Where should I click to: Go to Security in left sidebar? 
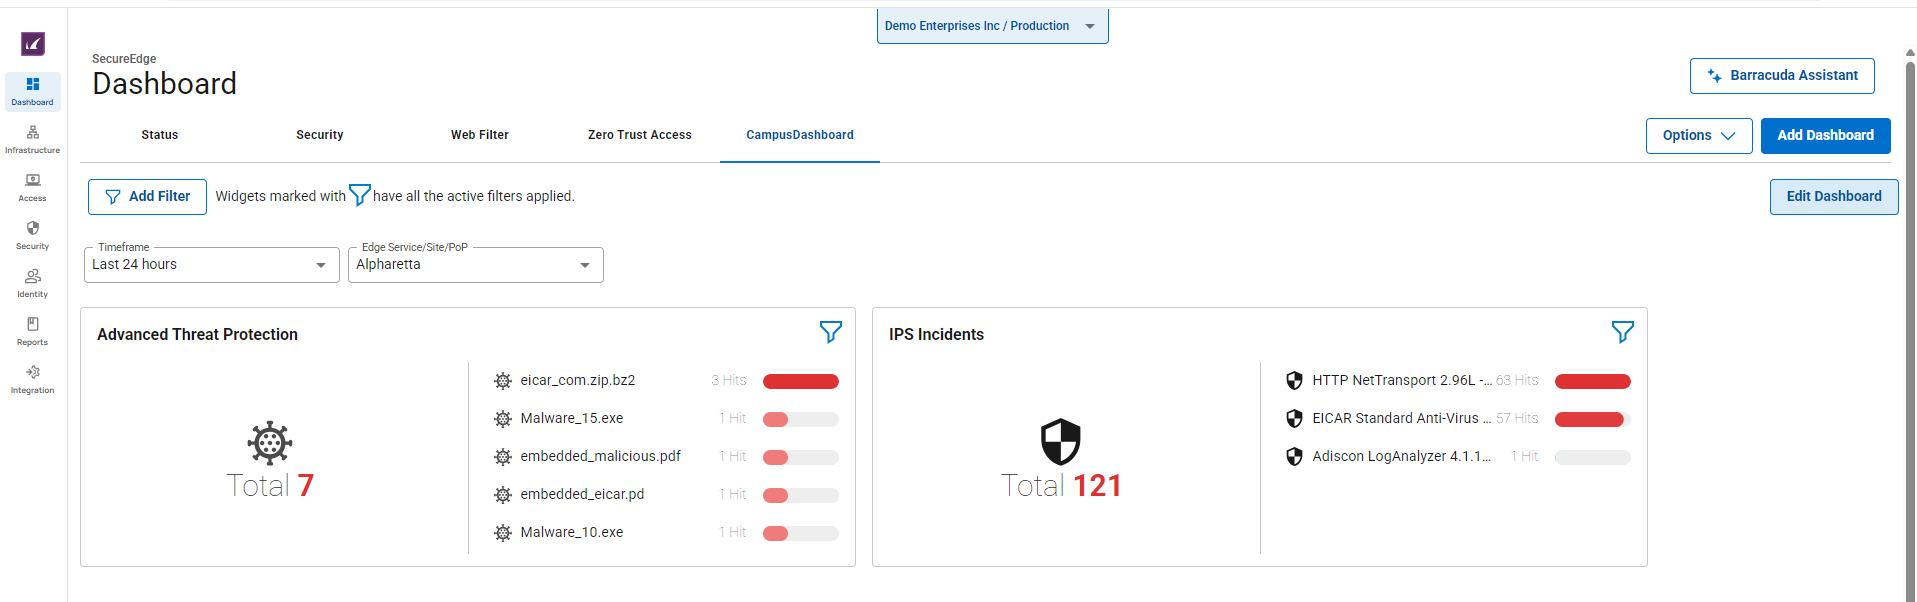[32, 235]
